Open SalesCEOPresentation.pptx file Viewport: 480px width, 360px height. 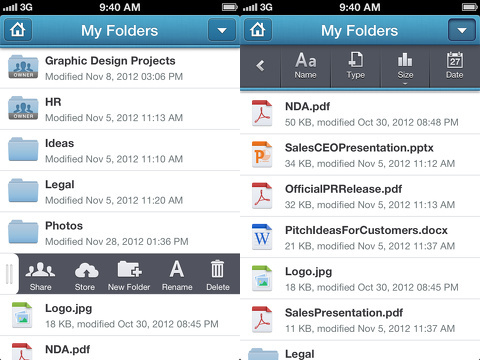coord(360,155)
